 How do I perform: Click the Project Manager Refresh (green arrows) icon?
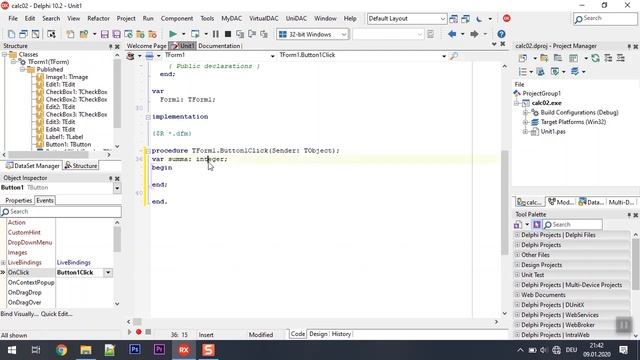(x=596, y=58)
